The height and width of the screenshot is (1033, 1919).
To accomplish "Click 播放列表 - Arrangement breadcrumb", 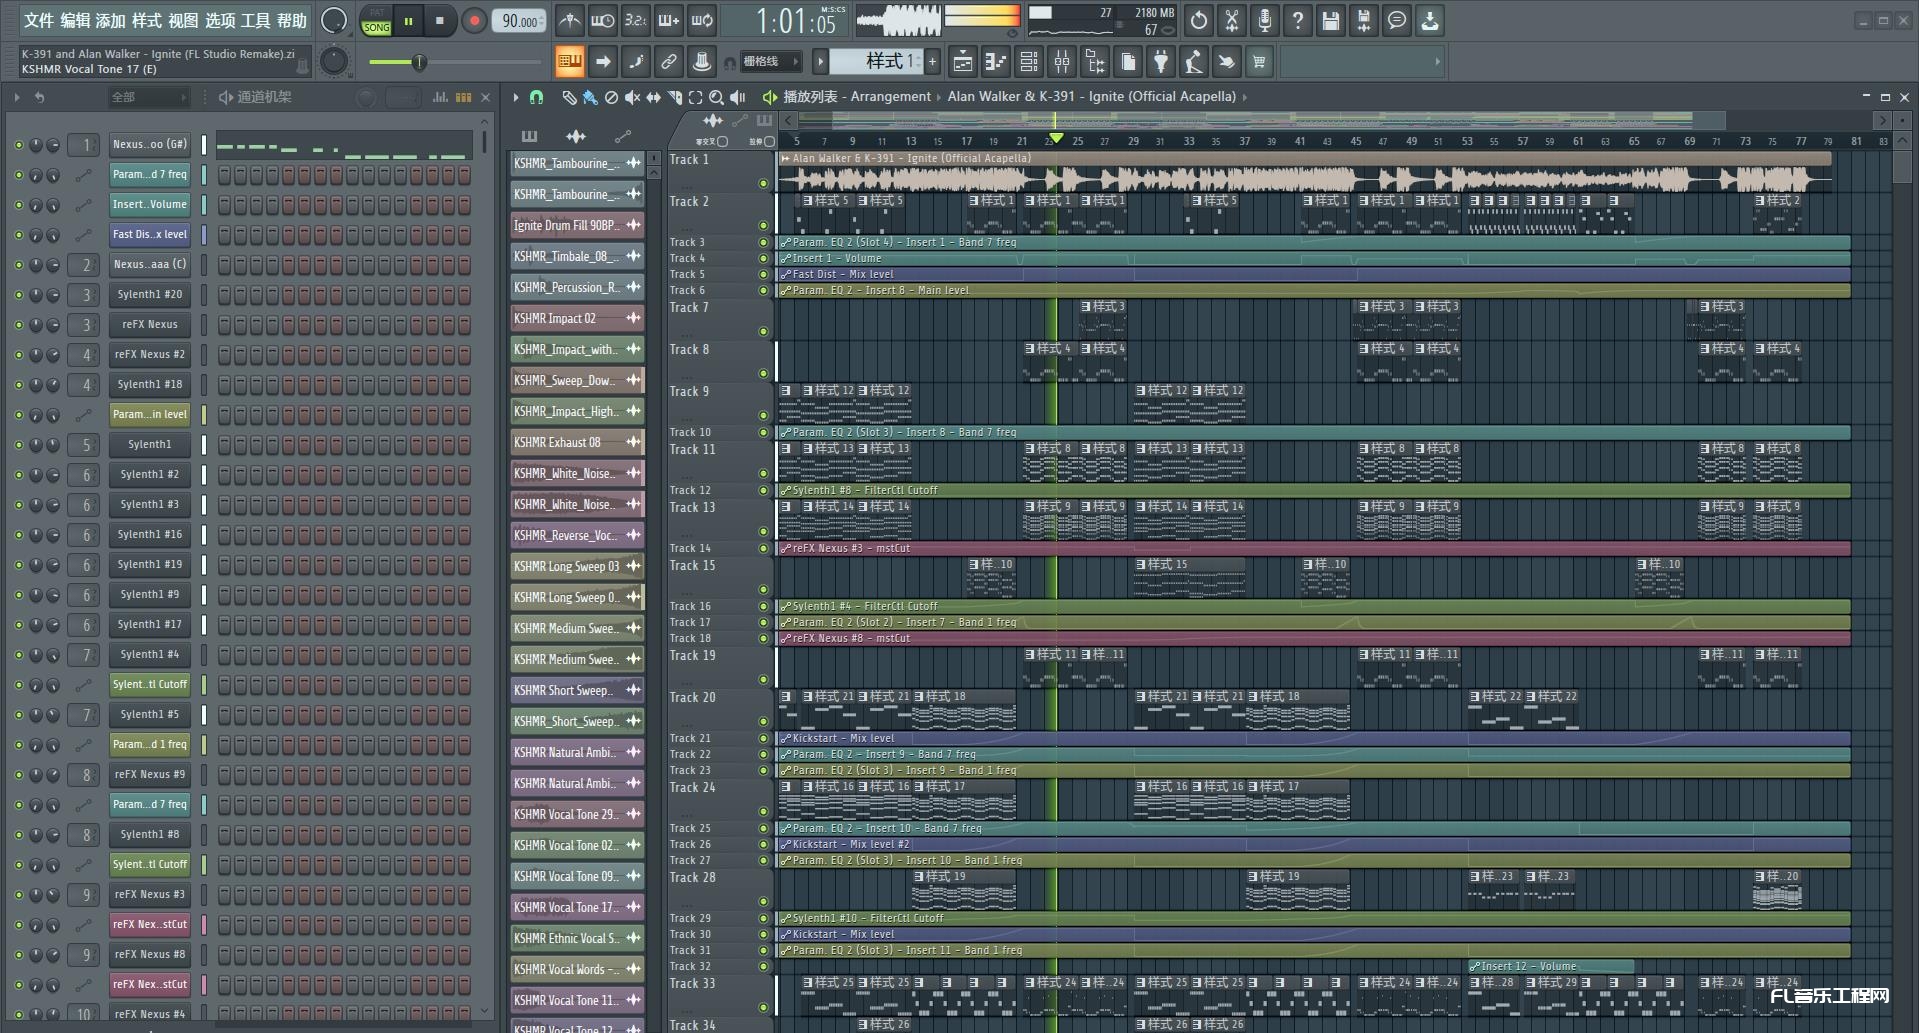I will [x=857, y=97].
